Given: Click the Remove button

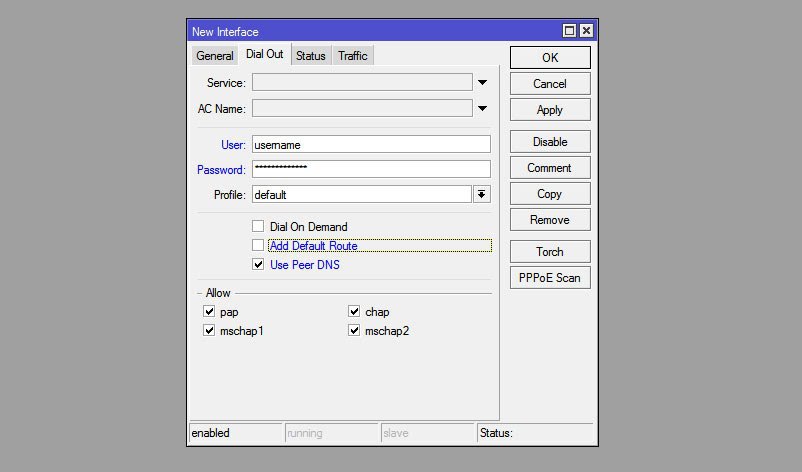Looking at the screenshot, I should coord(550,220).
